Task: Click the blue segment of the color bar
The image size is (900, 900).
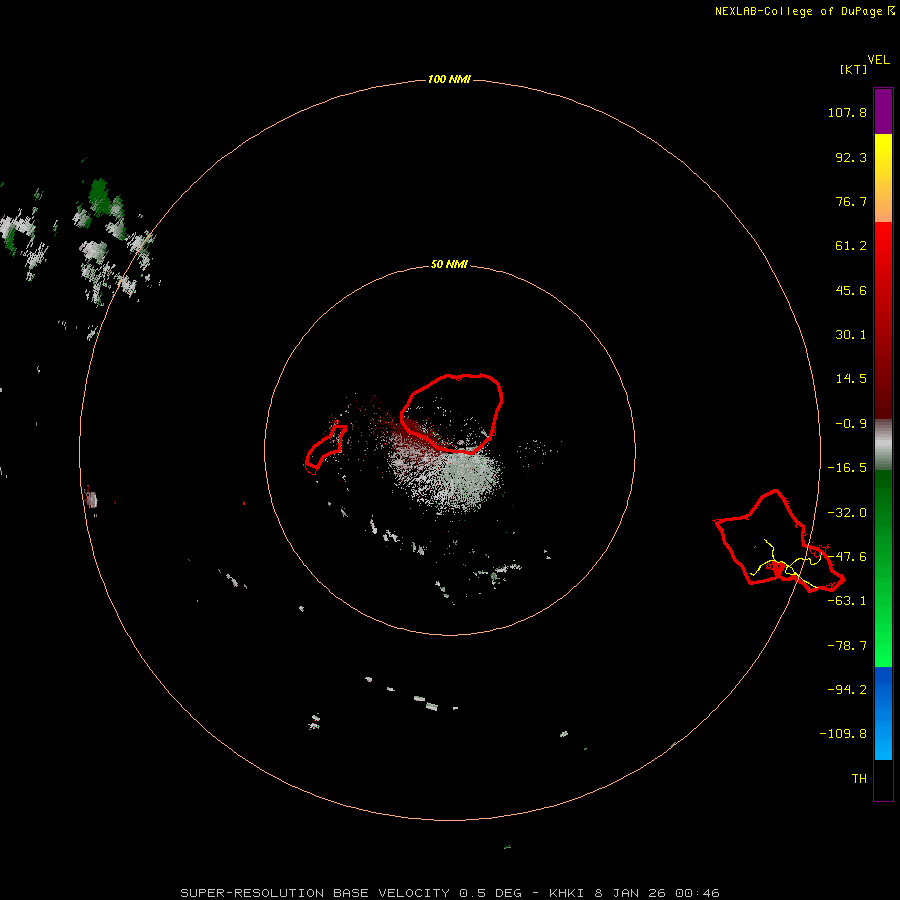Action: pos(883,713)
